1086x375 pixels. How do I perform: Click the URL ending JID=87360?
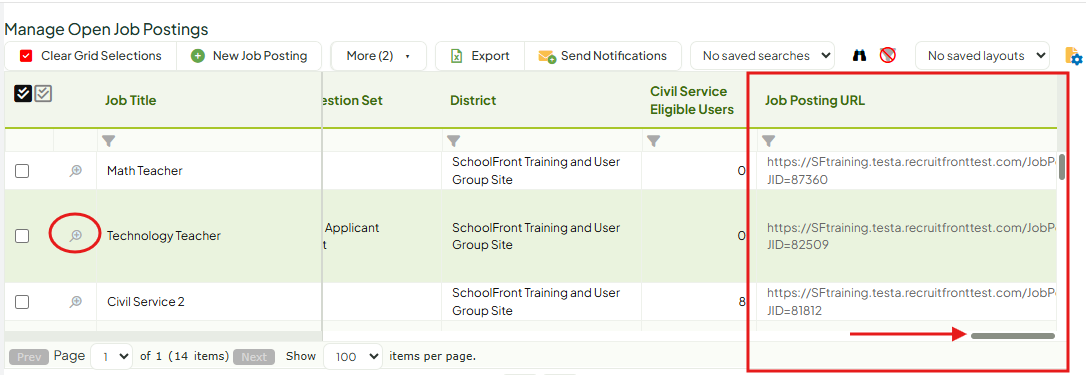click(x=912, y=171)
